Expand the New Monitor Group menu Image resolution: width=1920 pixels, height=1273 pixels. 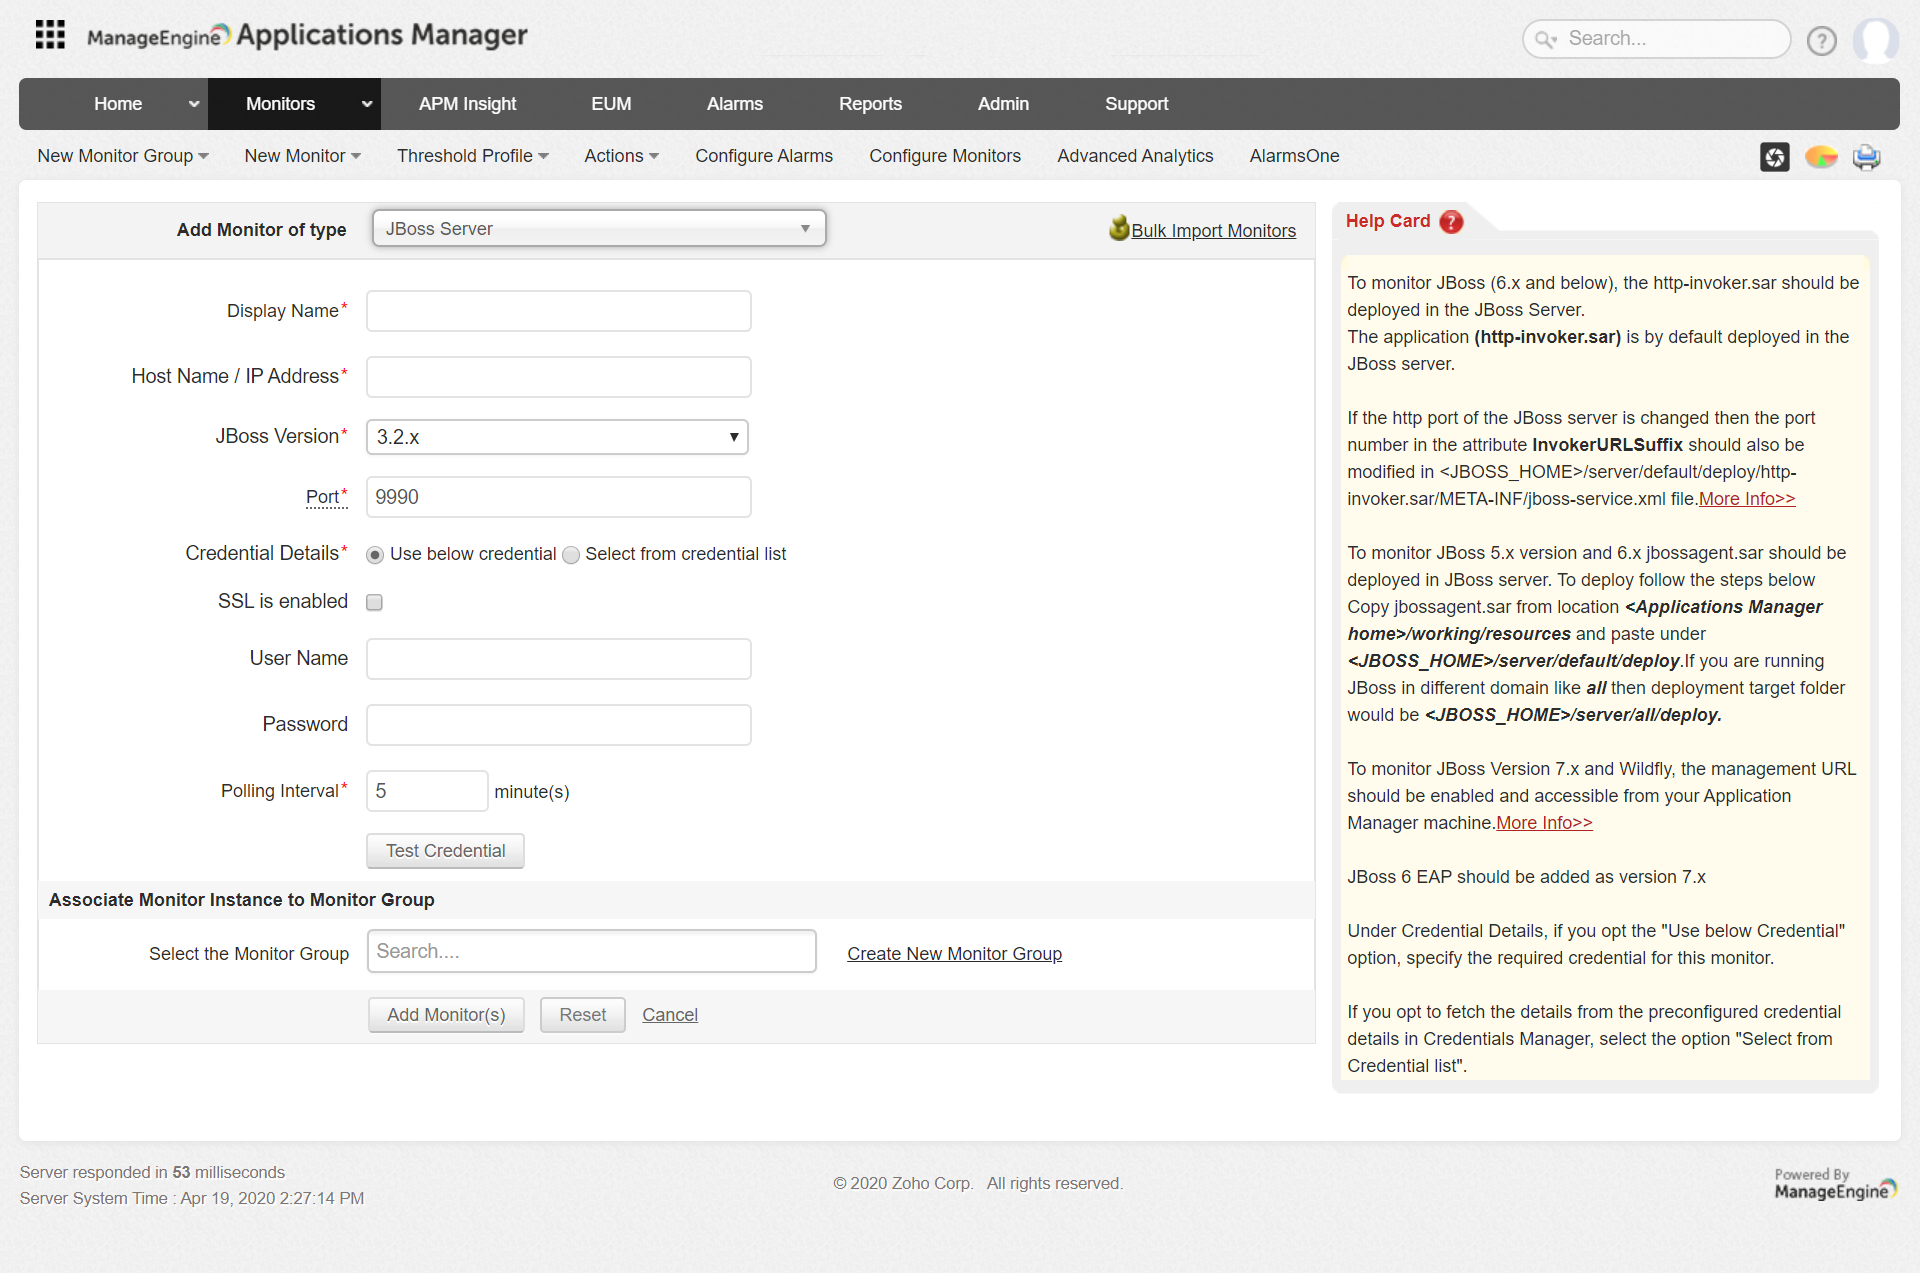pyautogui.click(x=122, y=156)
